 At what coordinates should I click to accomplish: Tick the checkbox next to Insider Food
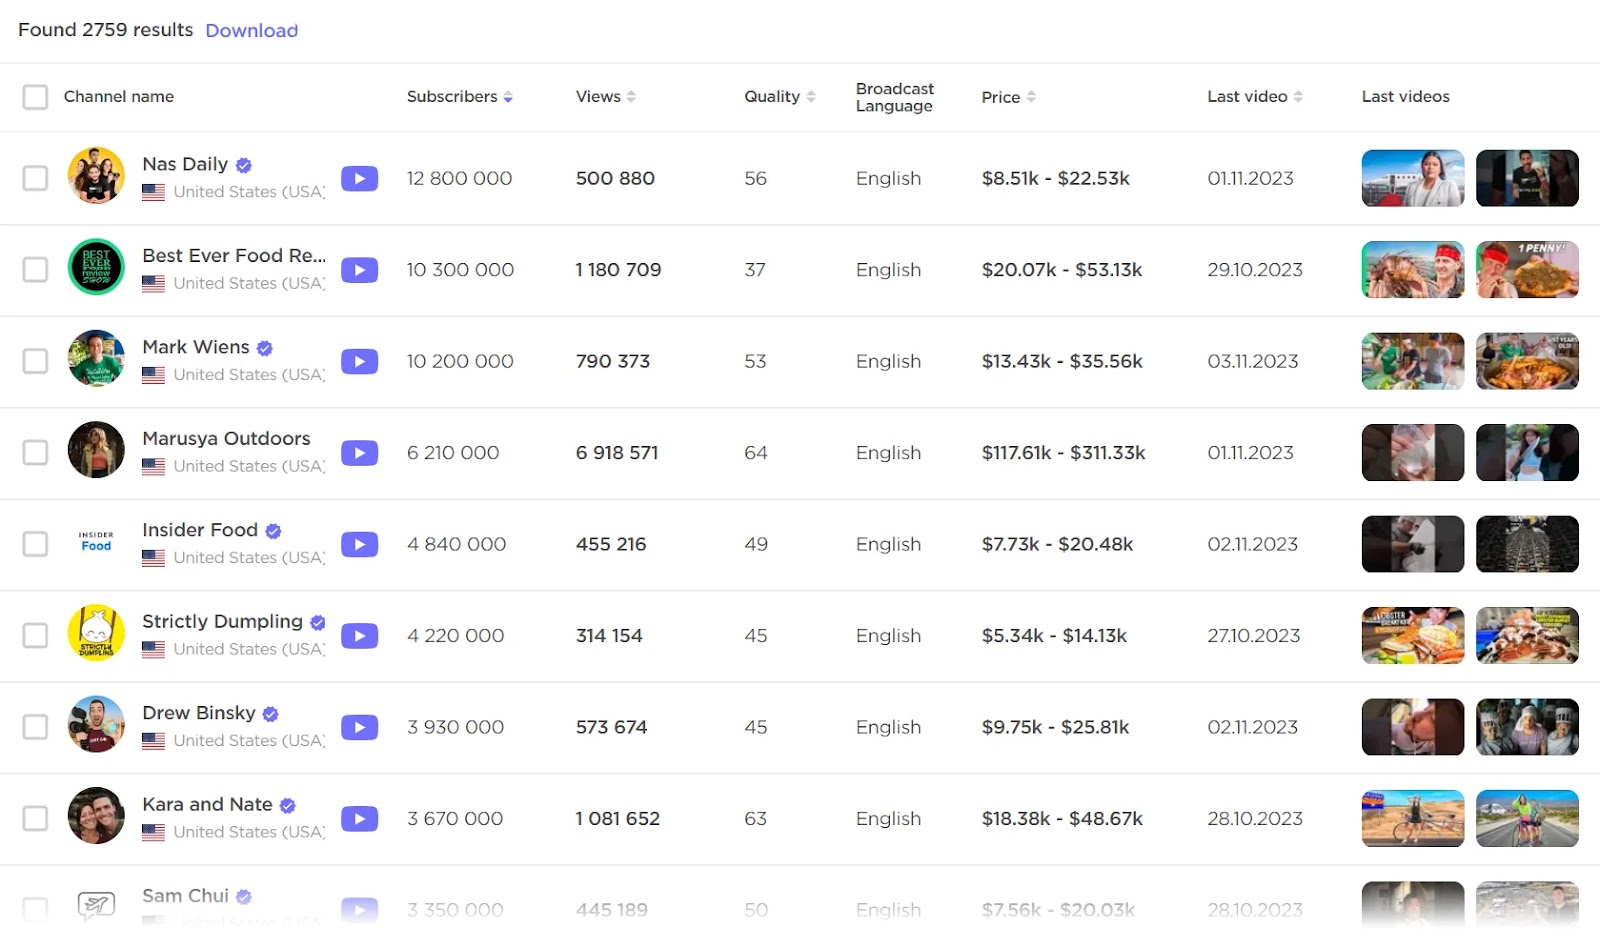tap(35, 544)
